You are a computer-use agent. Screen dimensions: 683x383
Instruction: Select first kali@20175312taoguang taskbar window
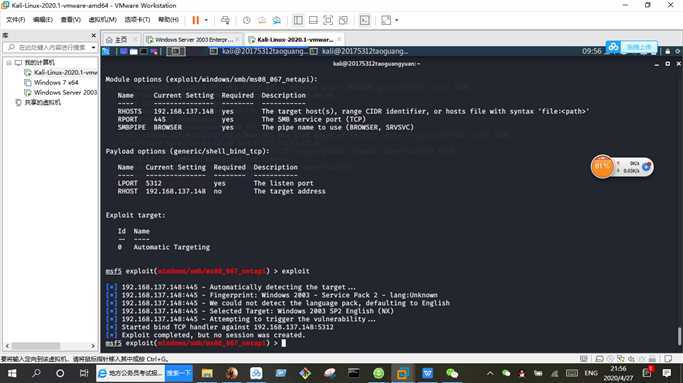click(x=259, y=51)
